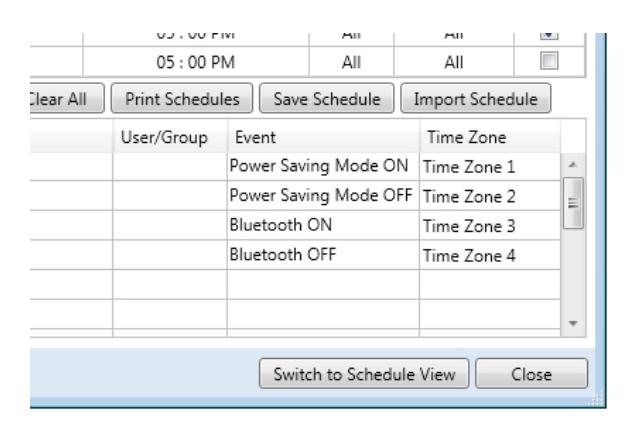Tick the checkbox in the 05:00 PM row
This screenshot has height=422, width=643.
coord(549,61)
